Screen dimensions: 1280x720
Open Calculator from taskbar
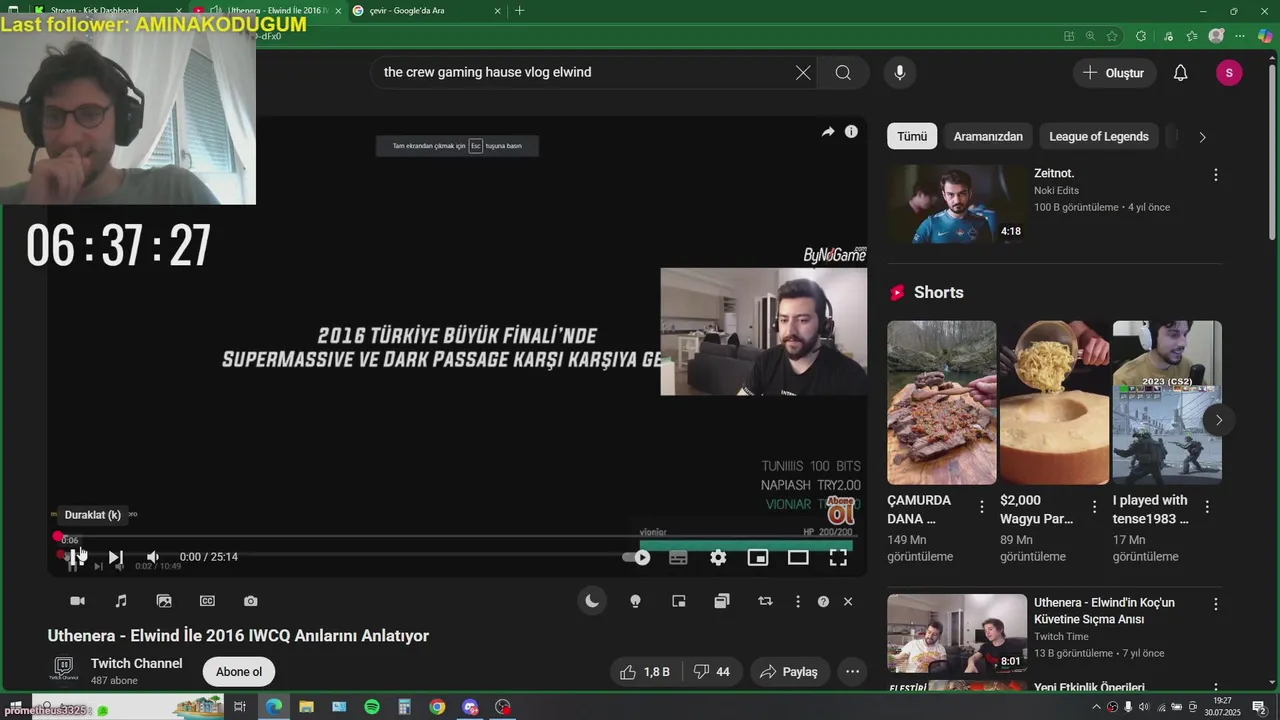404,707
